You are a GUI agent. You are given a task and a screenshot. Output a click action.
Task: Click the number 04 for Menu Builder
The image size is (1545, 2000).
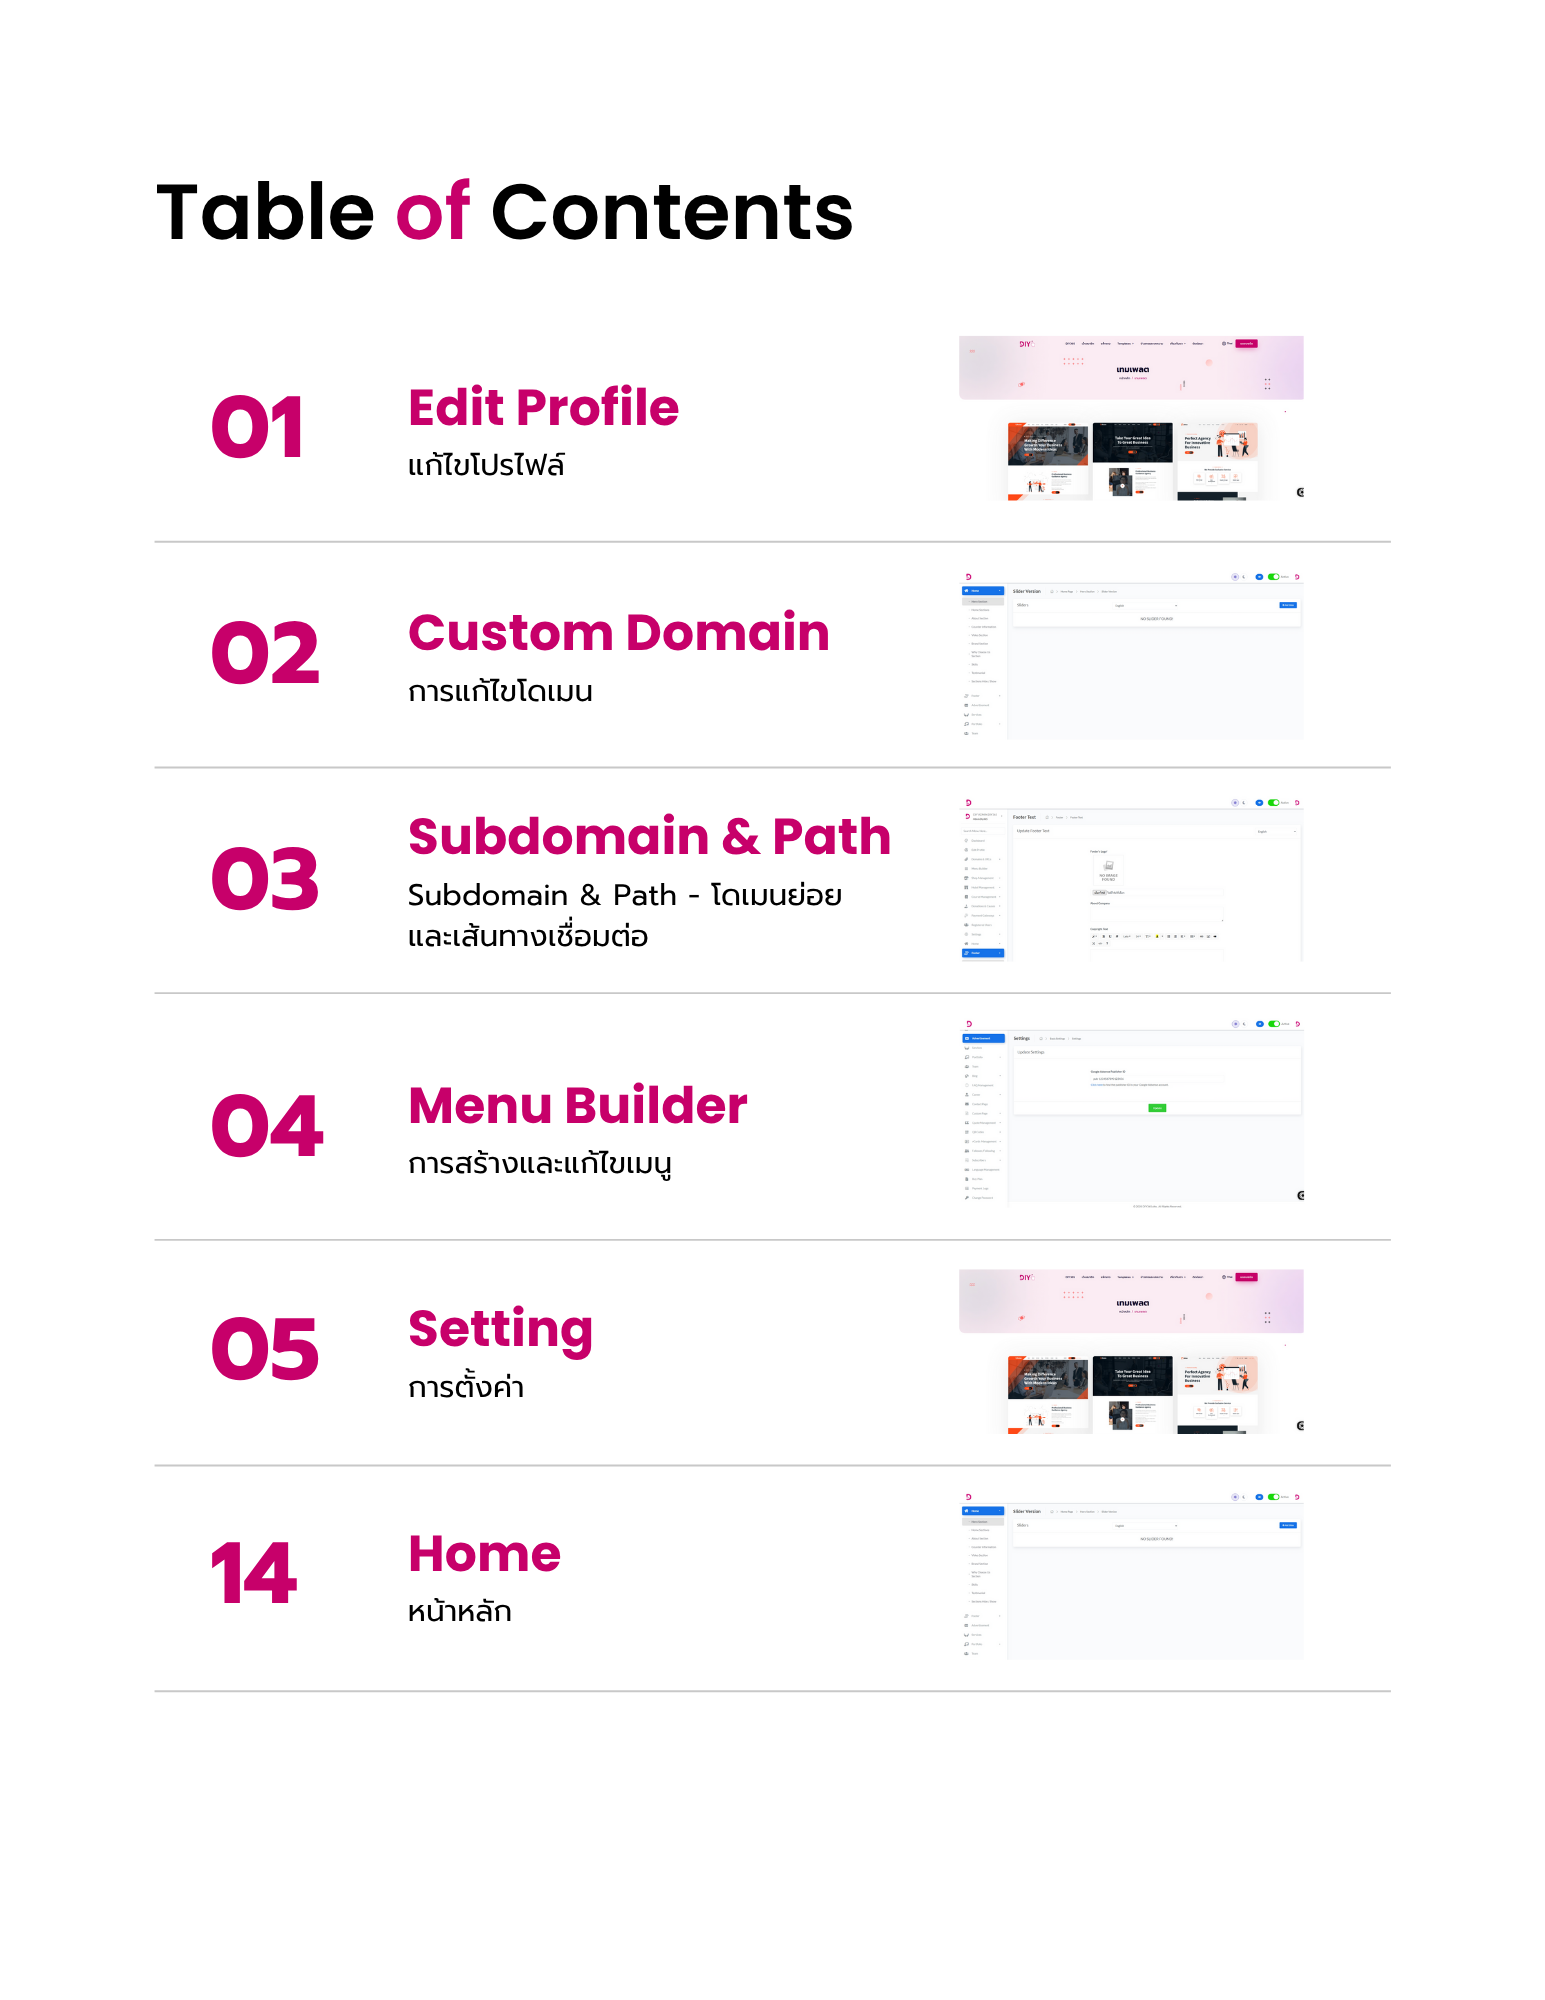(x=267, y=1126)
